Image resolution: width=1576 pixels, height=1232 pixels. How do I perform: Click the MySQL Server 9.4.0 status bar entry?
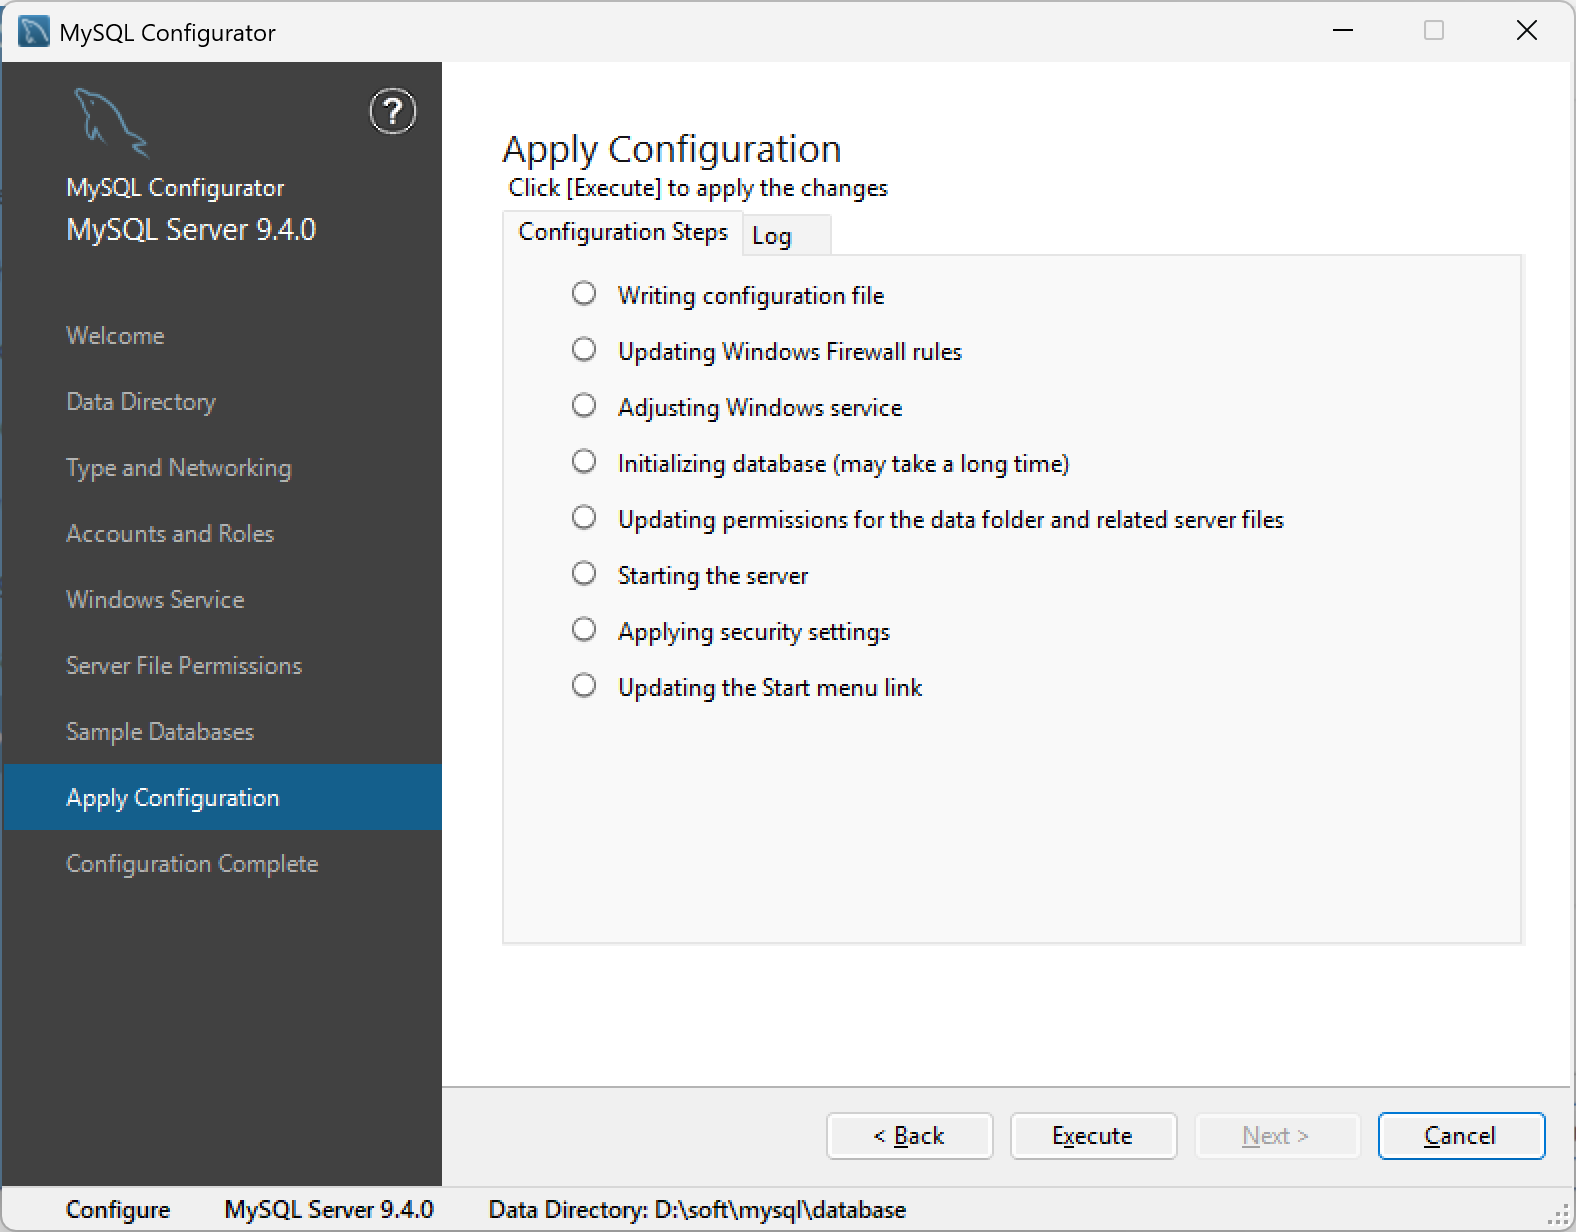pos(329,1210)
